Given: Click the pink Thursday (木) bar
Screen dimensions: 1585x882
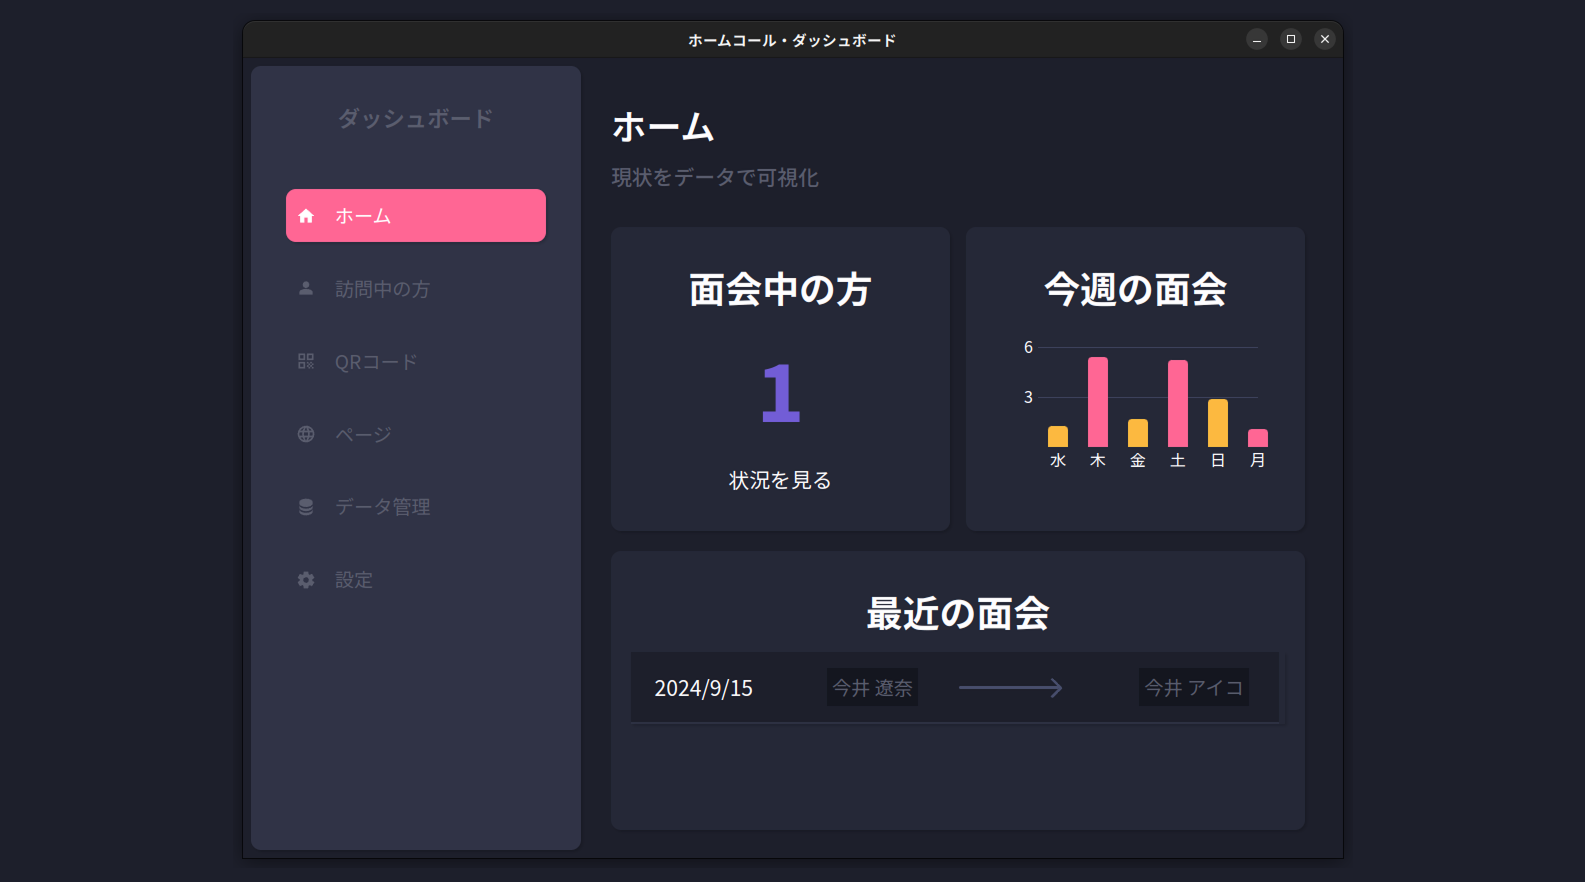Looking at the screenshot, I should 1098,402.
